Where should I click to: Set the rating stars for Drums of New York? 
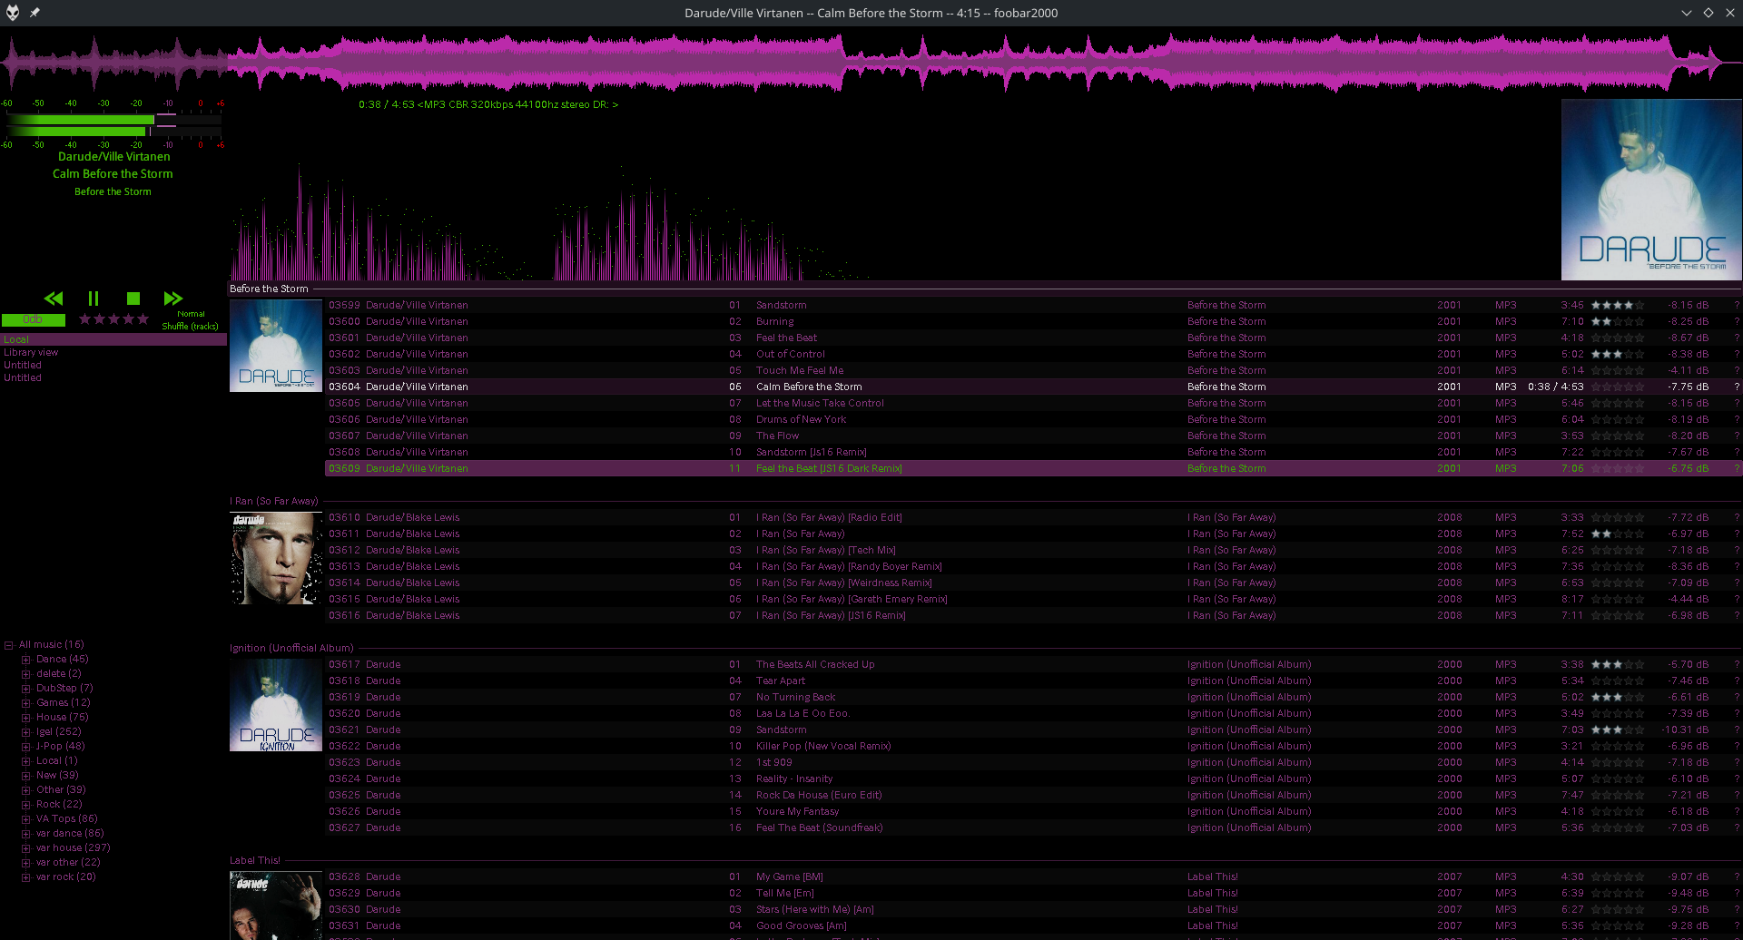1617,419
